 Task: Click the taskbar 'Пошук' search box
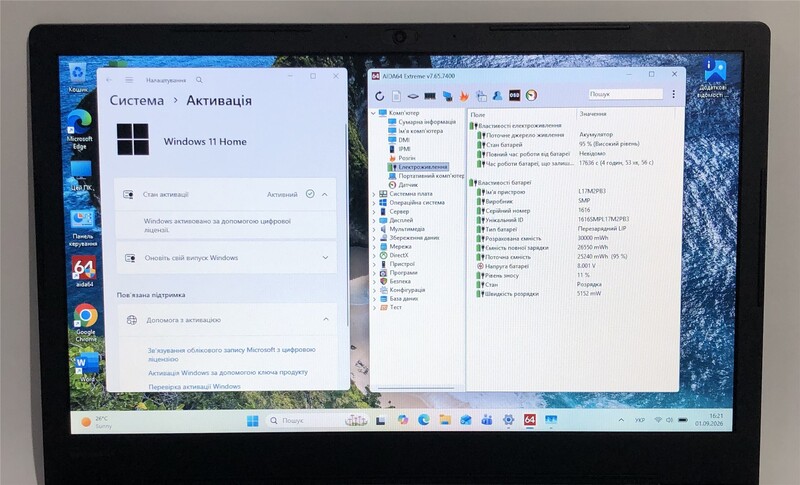click(x=317, y=421)
